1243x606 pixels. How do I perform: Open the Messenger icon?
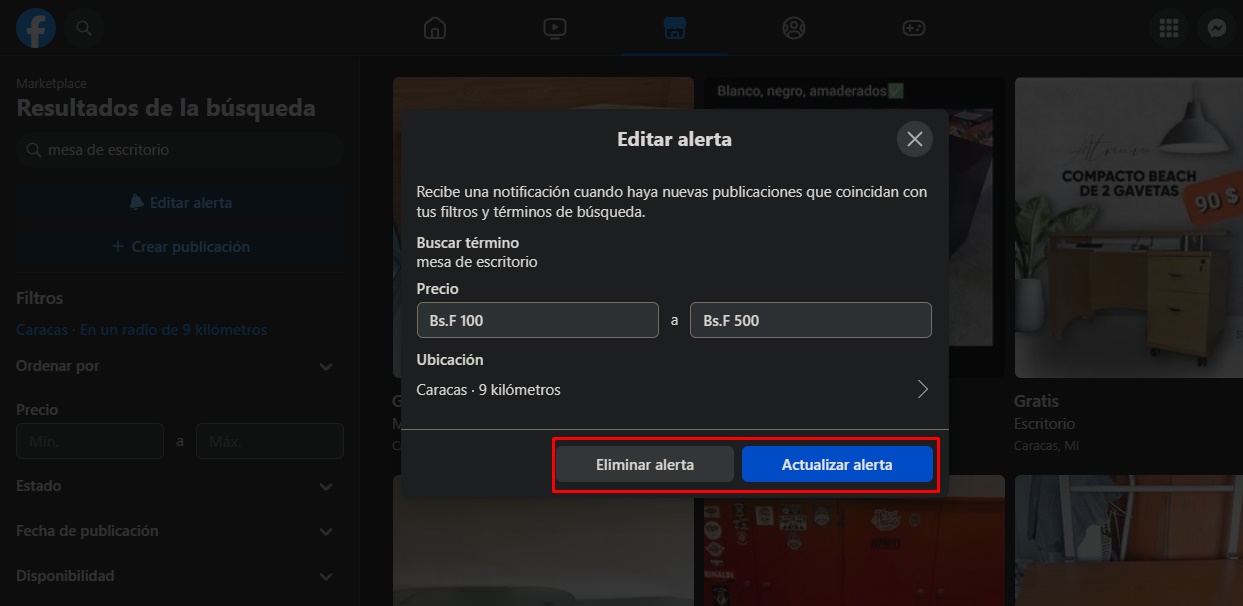click(1217, 28)
